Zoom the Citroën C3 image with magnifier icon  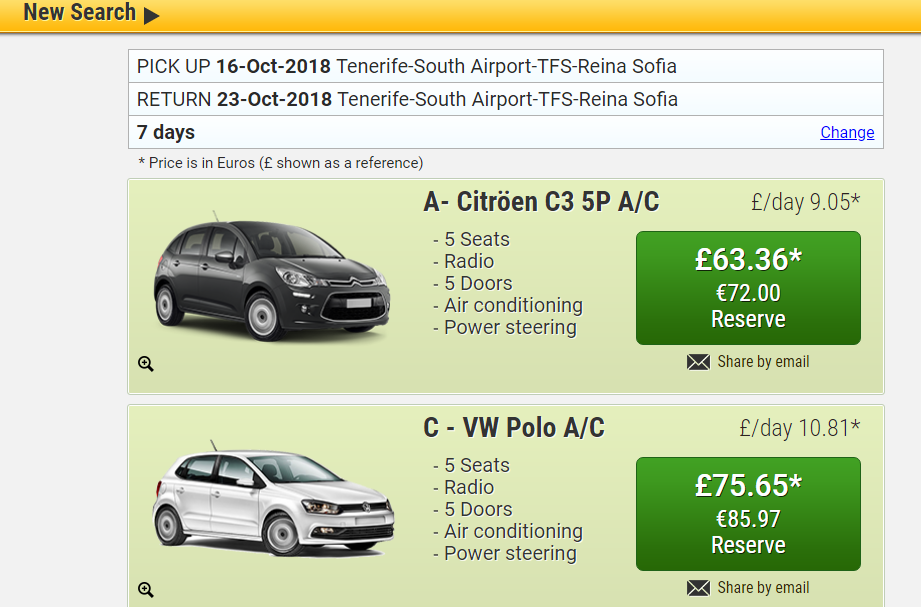click(x=146, y=364)
